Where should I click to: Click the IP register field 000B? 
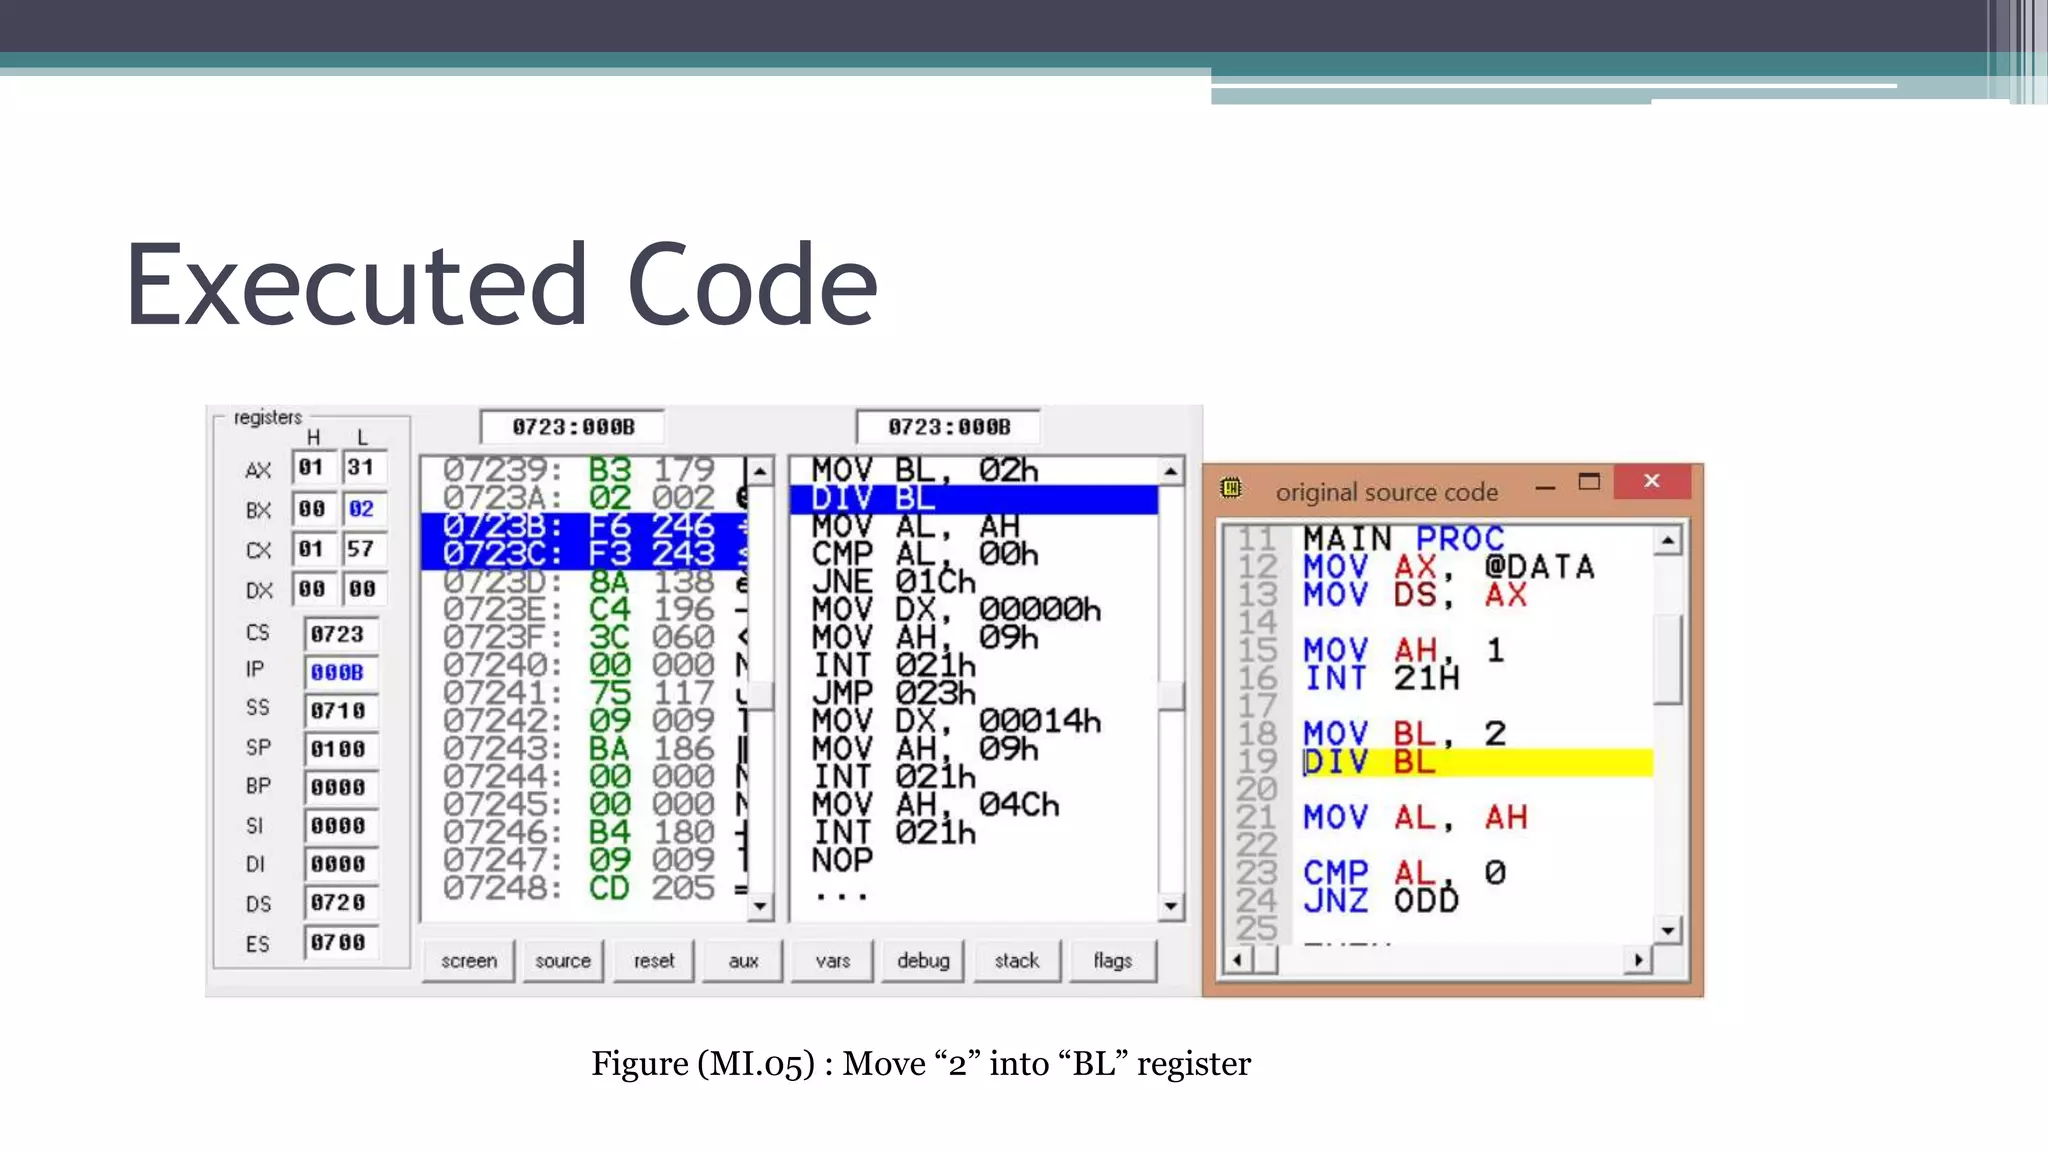pyautogui.click(x=340, y=672)
